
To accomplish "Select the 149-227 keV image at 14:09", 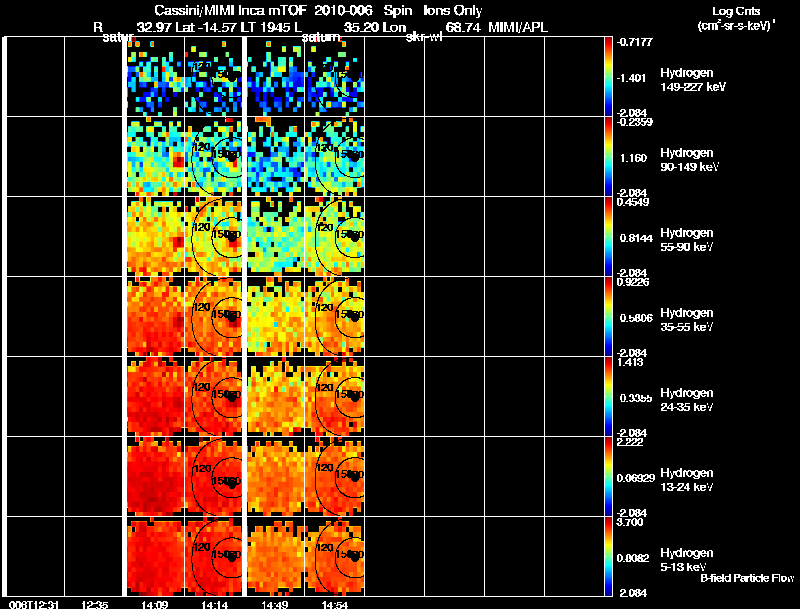I will 155,77.
